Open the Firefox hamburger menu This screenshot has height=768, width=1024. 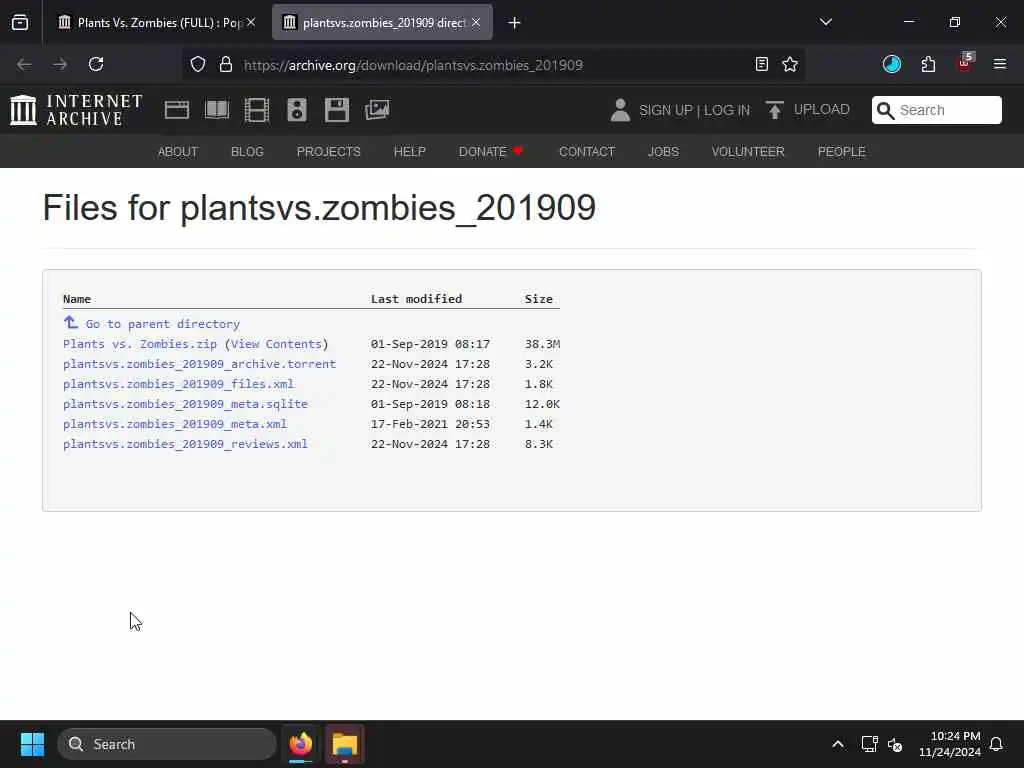1000,64
